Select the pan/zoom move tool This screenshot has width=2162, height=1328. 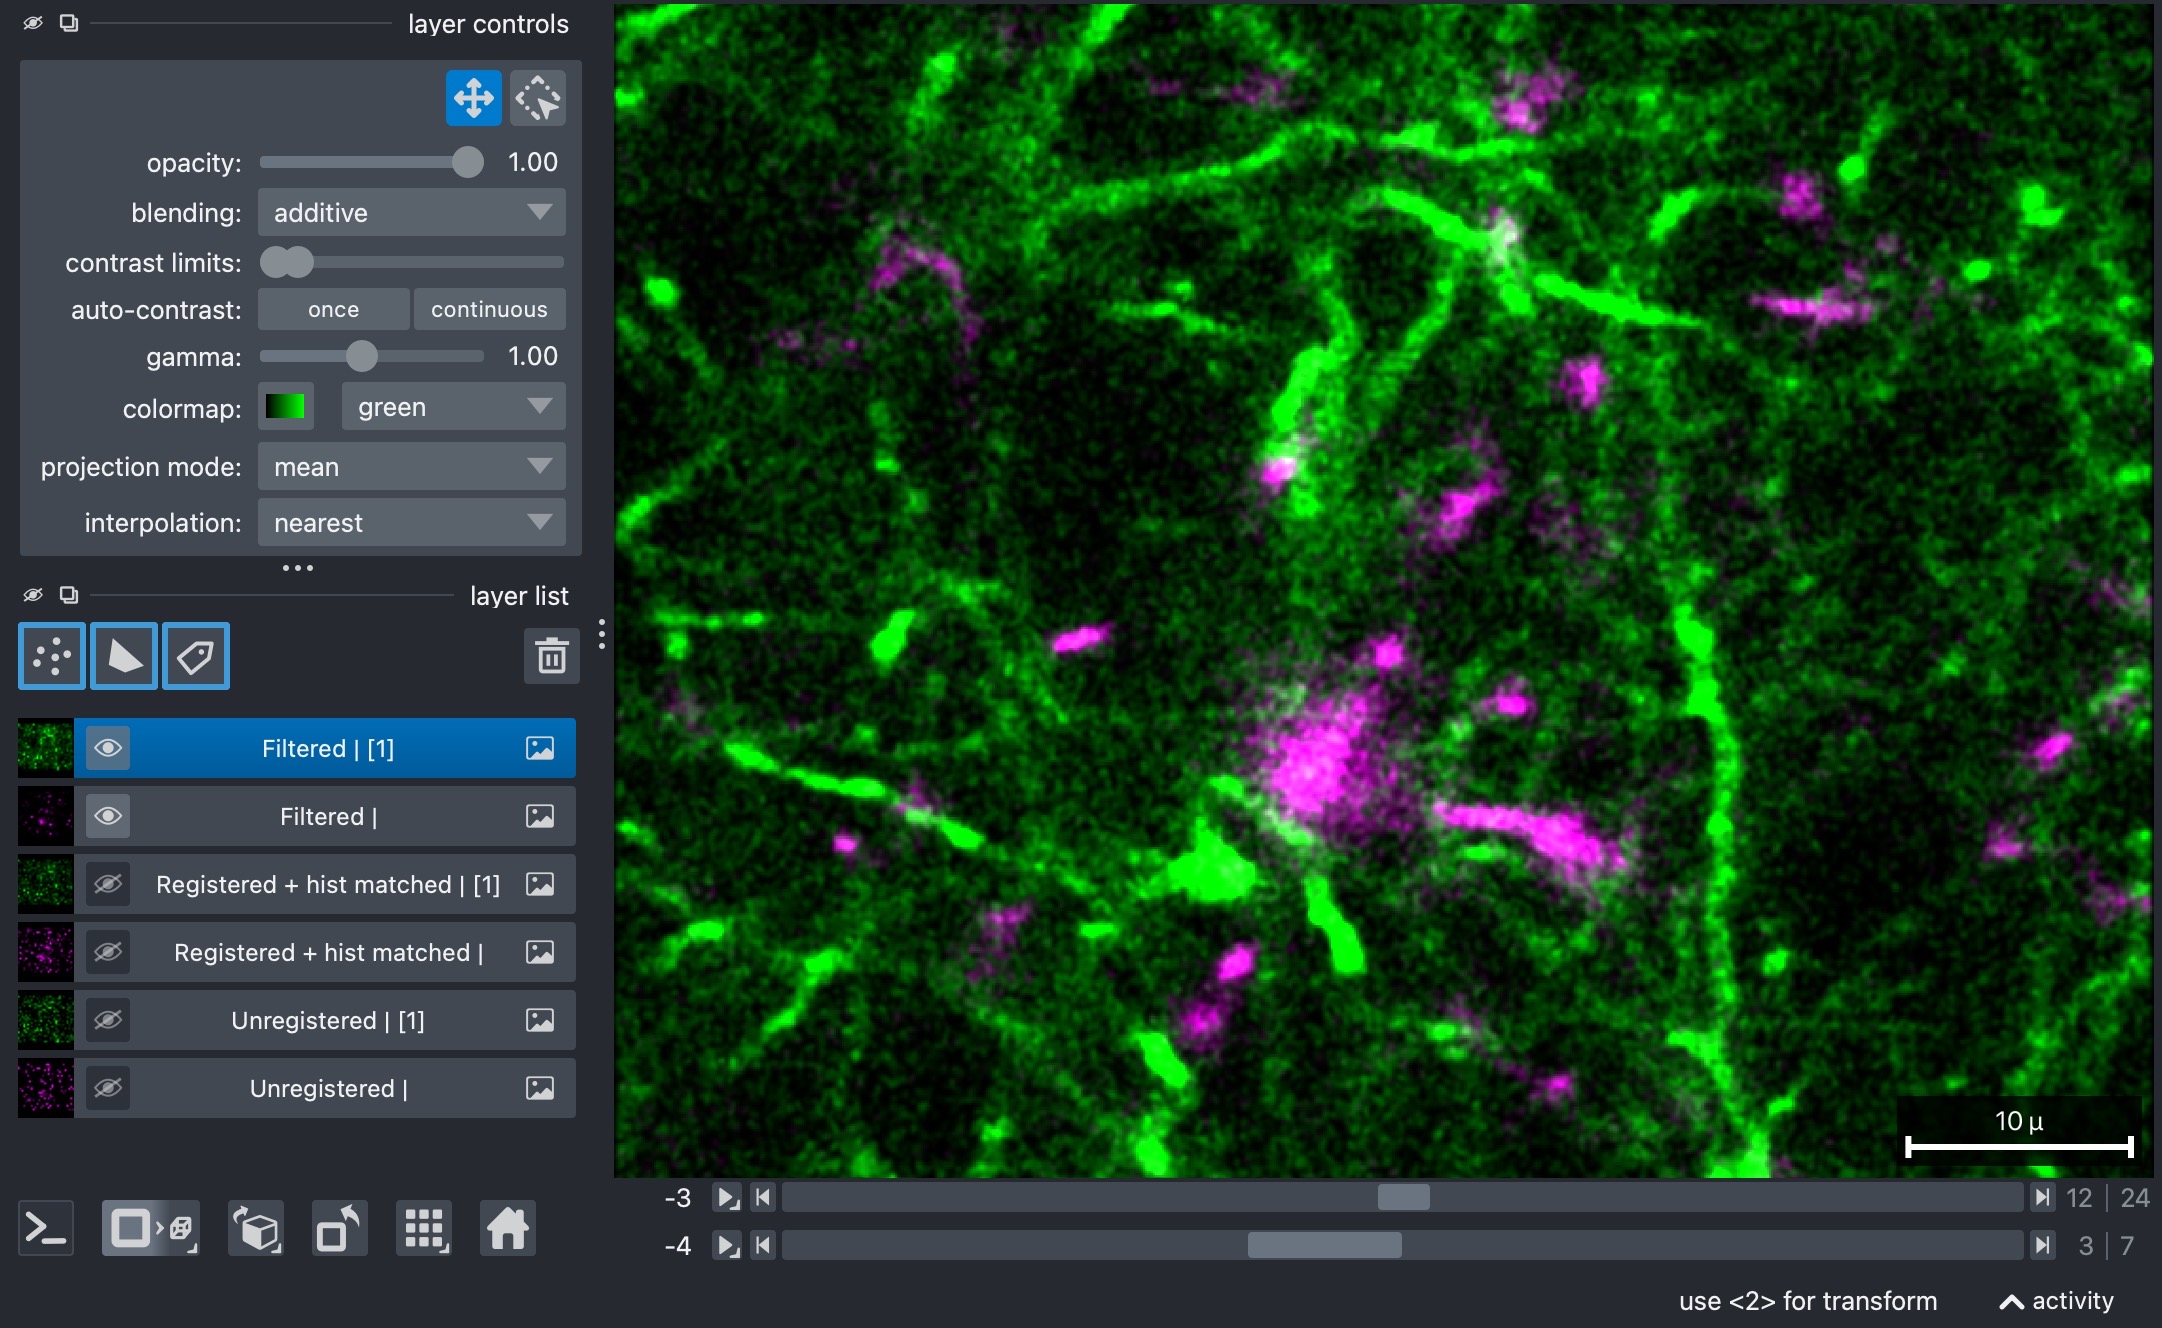click(x=473, y=98)
